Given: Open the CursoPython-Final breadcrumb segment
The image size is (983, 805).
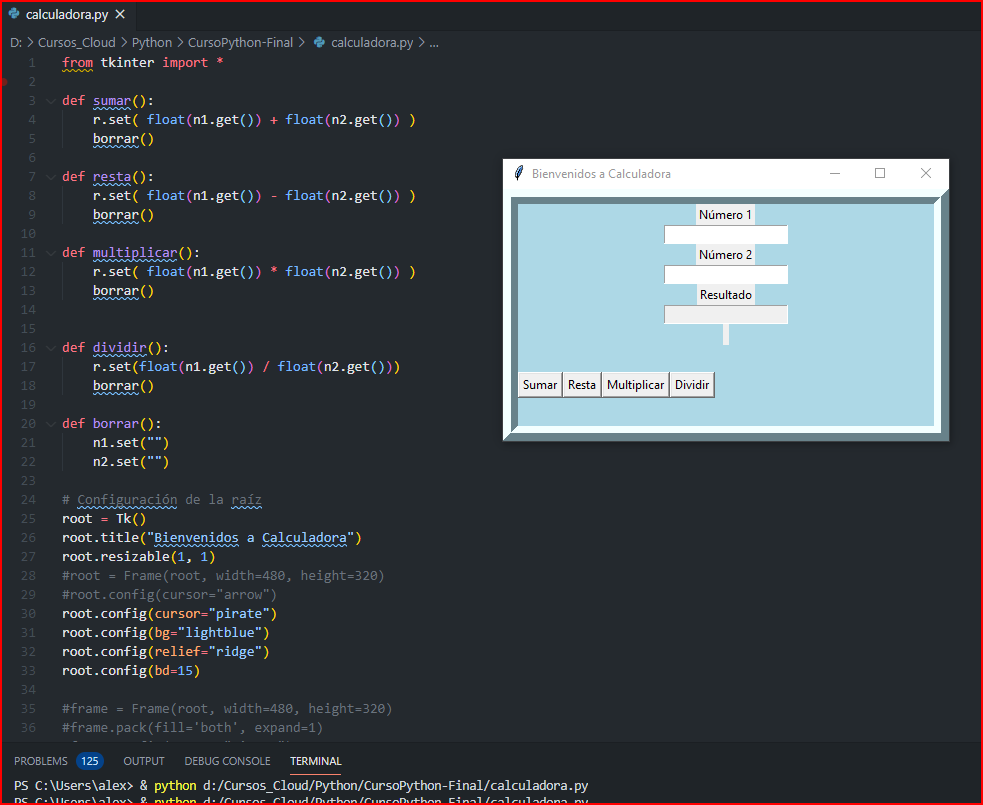Looking at the screenshot, I should click(240, 43).
